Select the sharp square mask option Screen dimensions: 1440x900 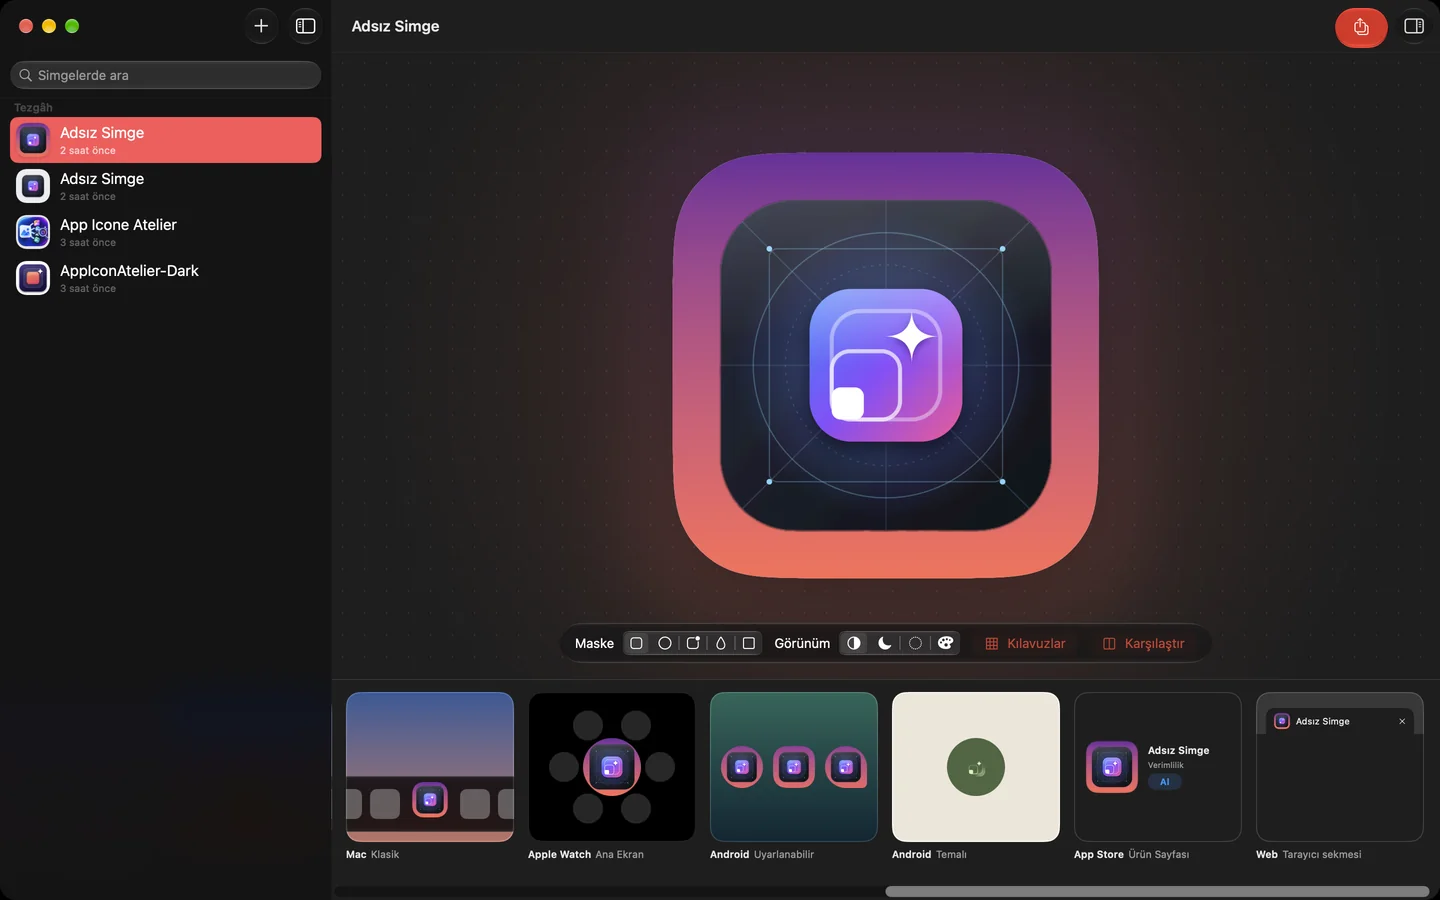[749, 643]
